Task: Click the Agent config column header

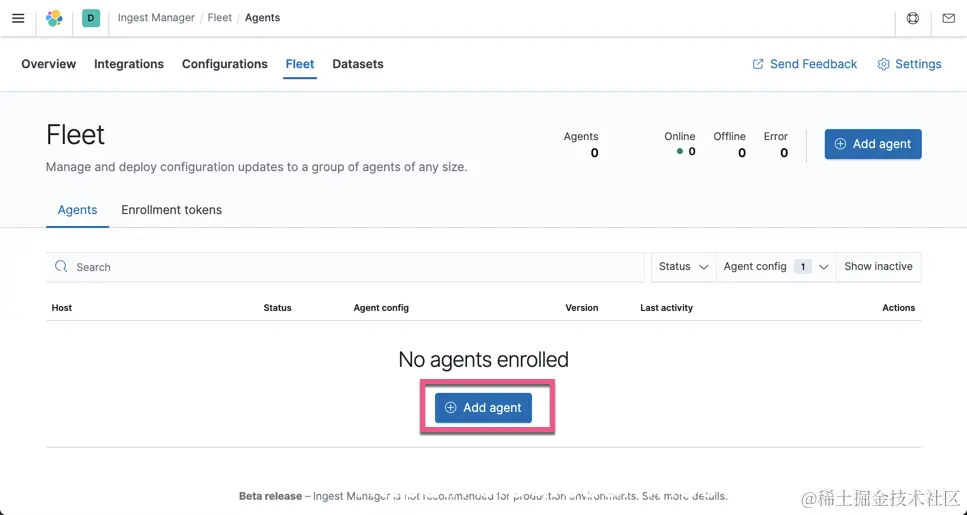Action: click(381, 308)
